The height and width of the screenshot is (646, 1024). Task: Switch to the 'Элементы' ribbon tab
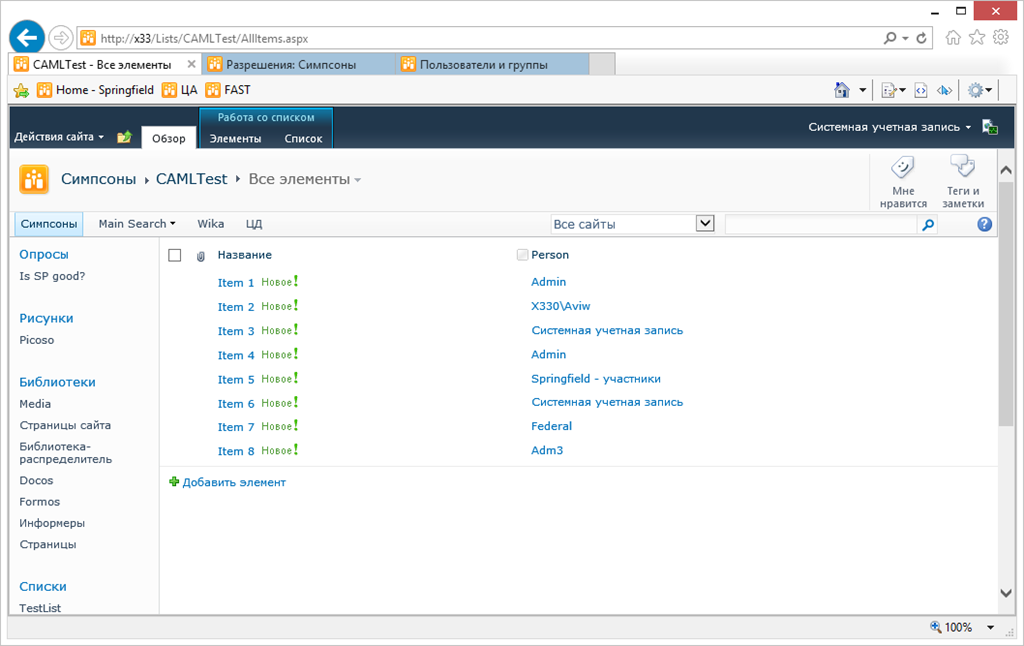tap(235, 138)
